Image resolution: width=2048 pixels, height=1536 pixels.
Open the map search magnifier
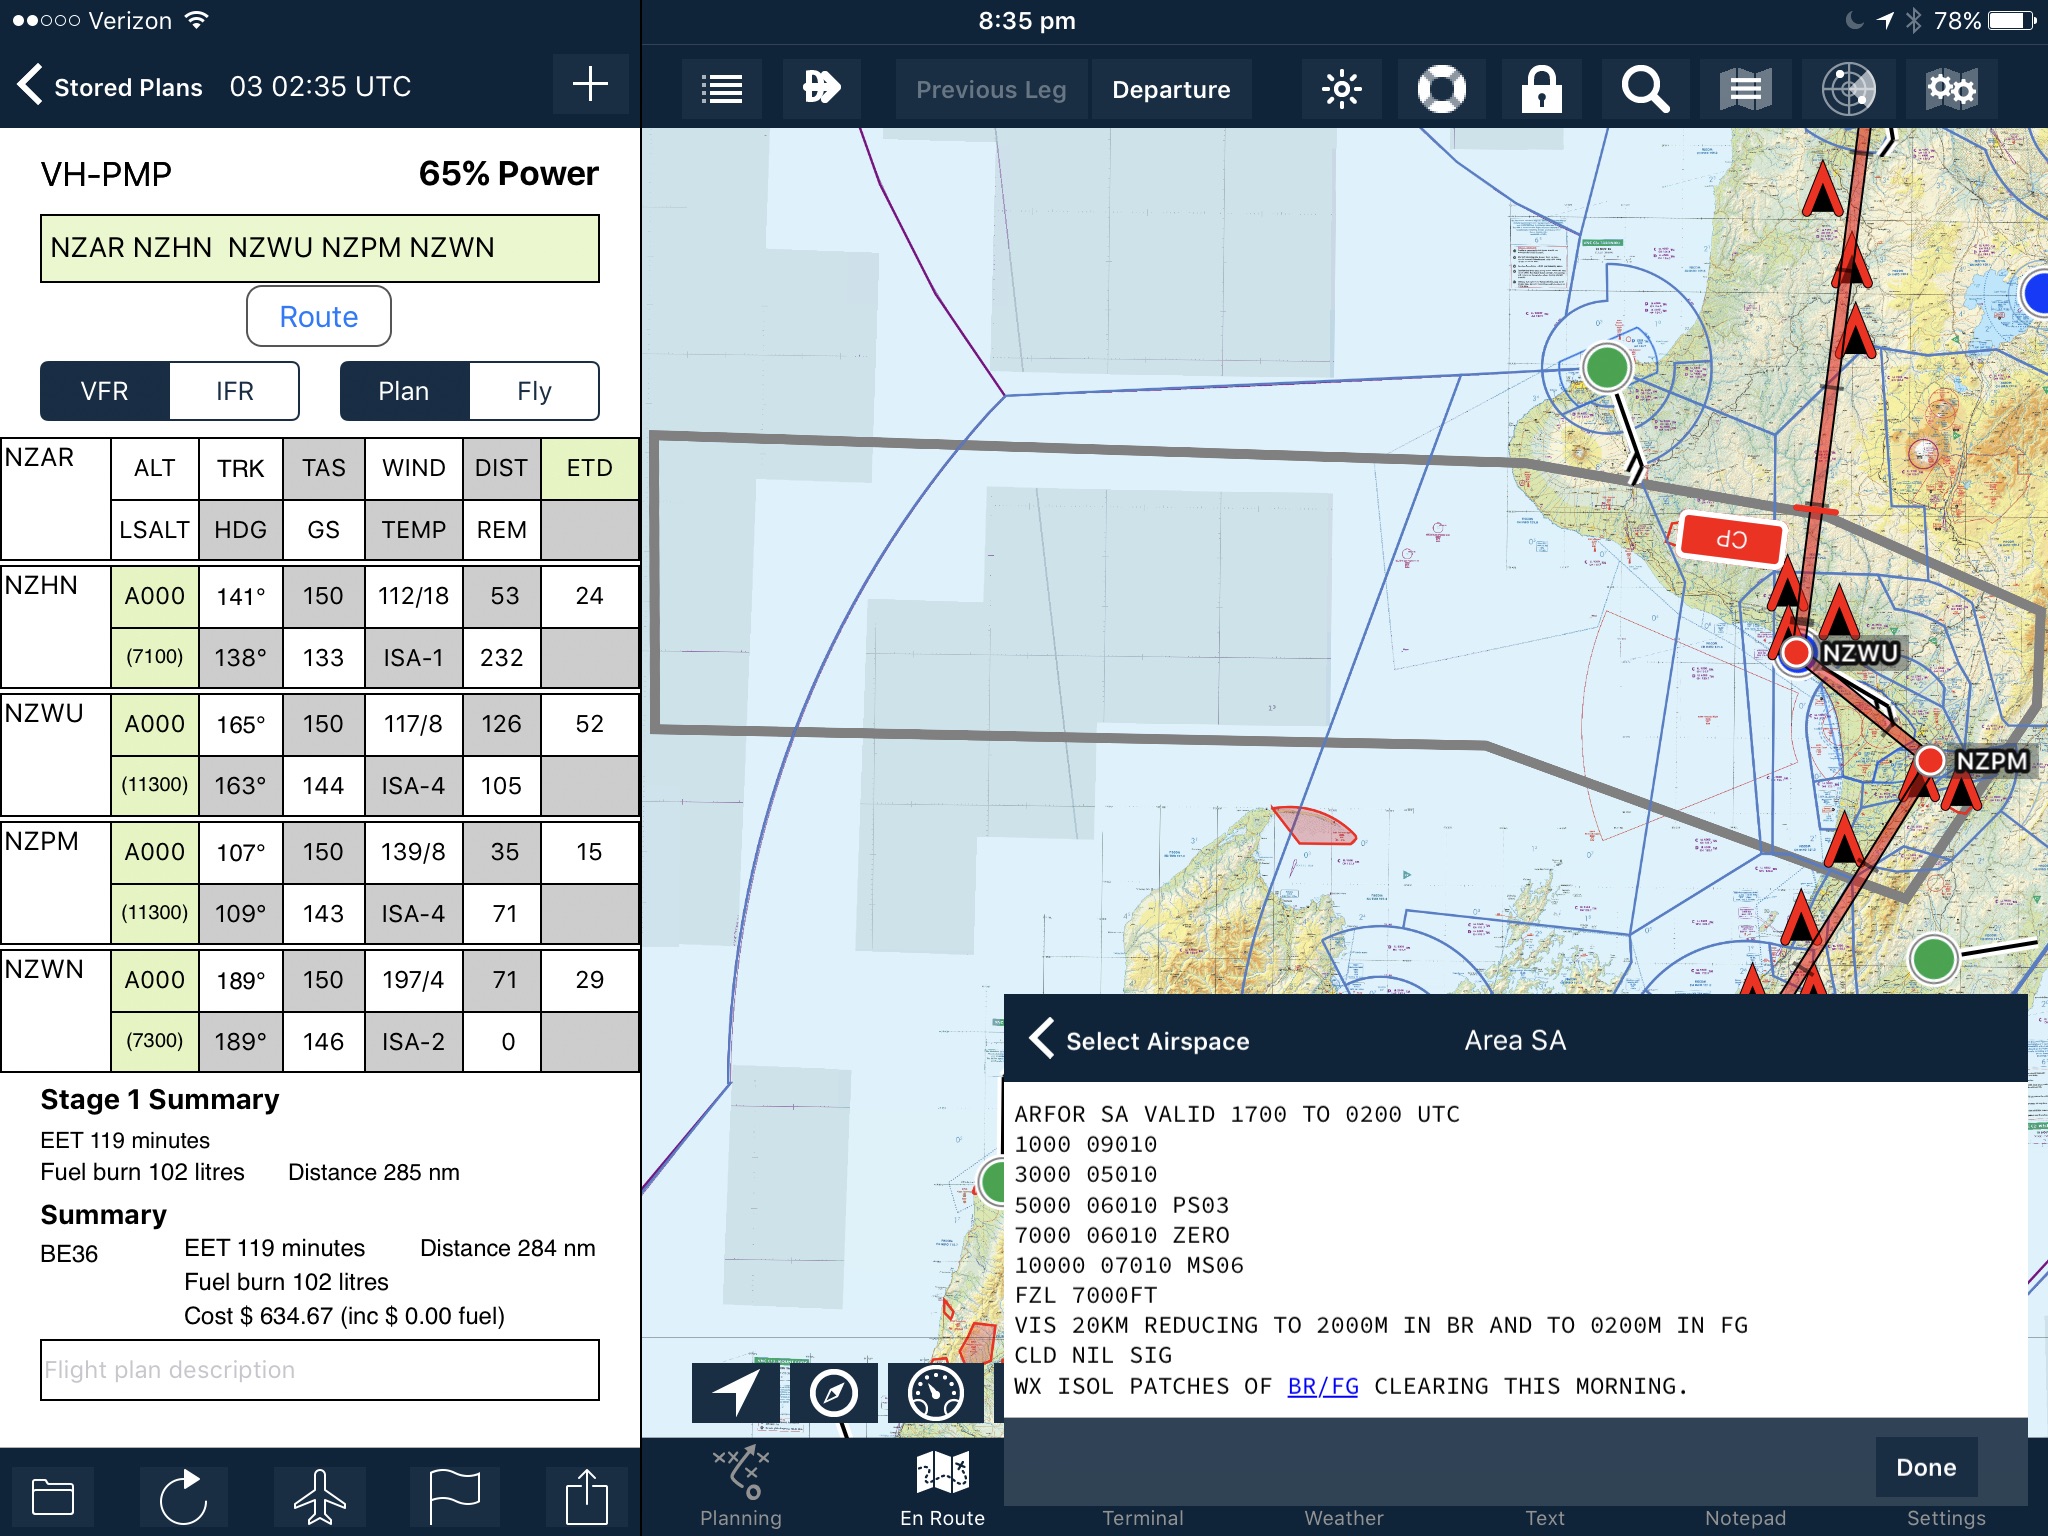[1644, 90]
